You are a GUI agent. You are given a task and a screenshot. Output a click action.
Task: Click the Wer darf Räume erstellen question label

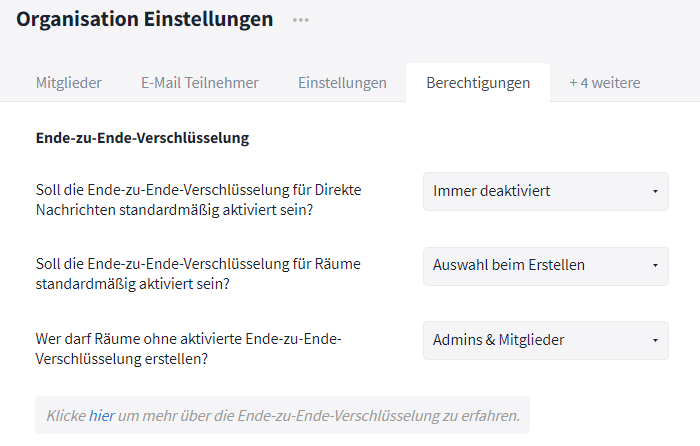(x=189, y=348)
